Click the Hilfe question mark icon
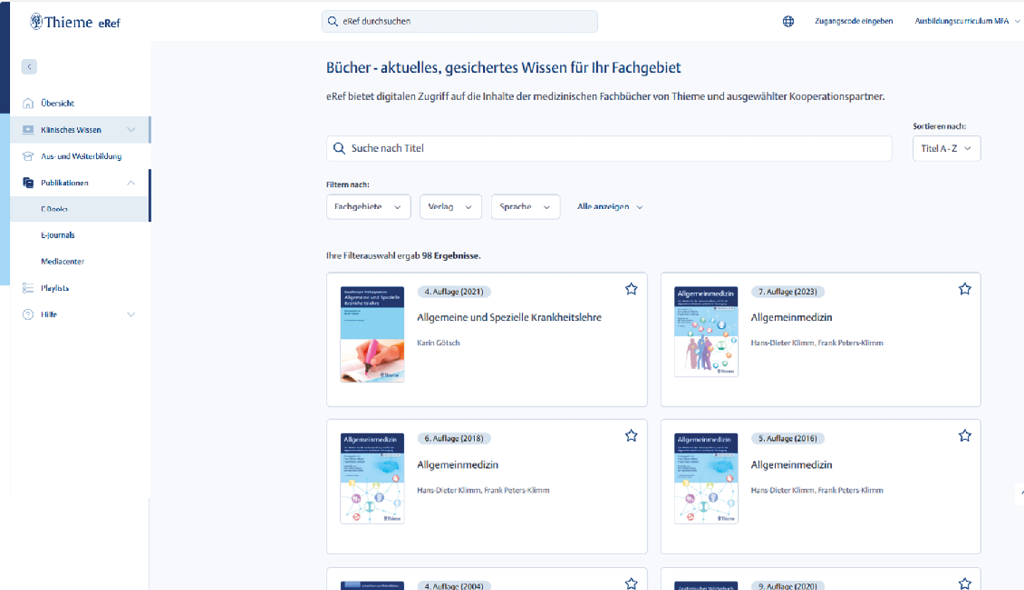This screenshot has width=1024, height=590. click(x=28, y=314)
